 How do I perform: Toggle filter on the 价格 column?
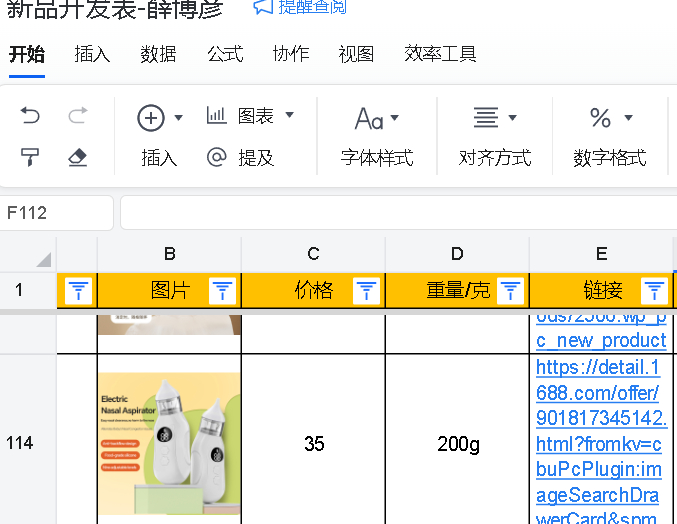[x=366, y=291]
